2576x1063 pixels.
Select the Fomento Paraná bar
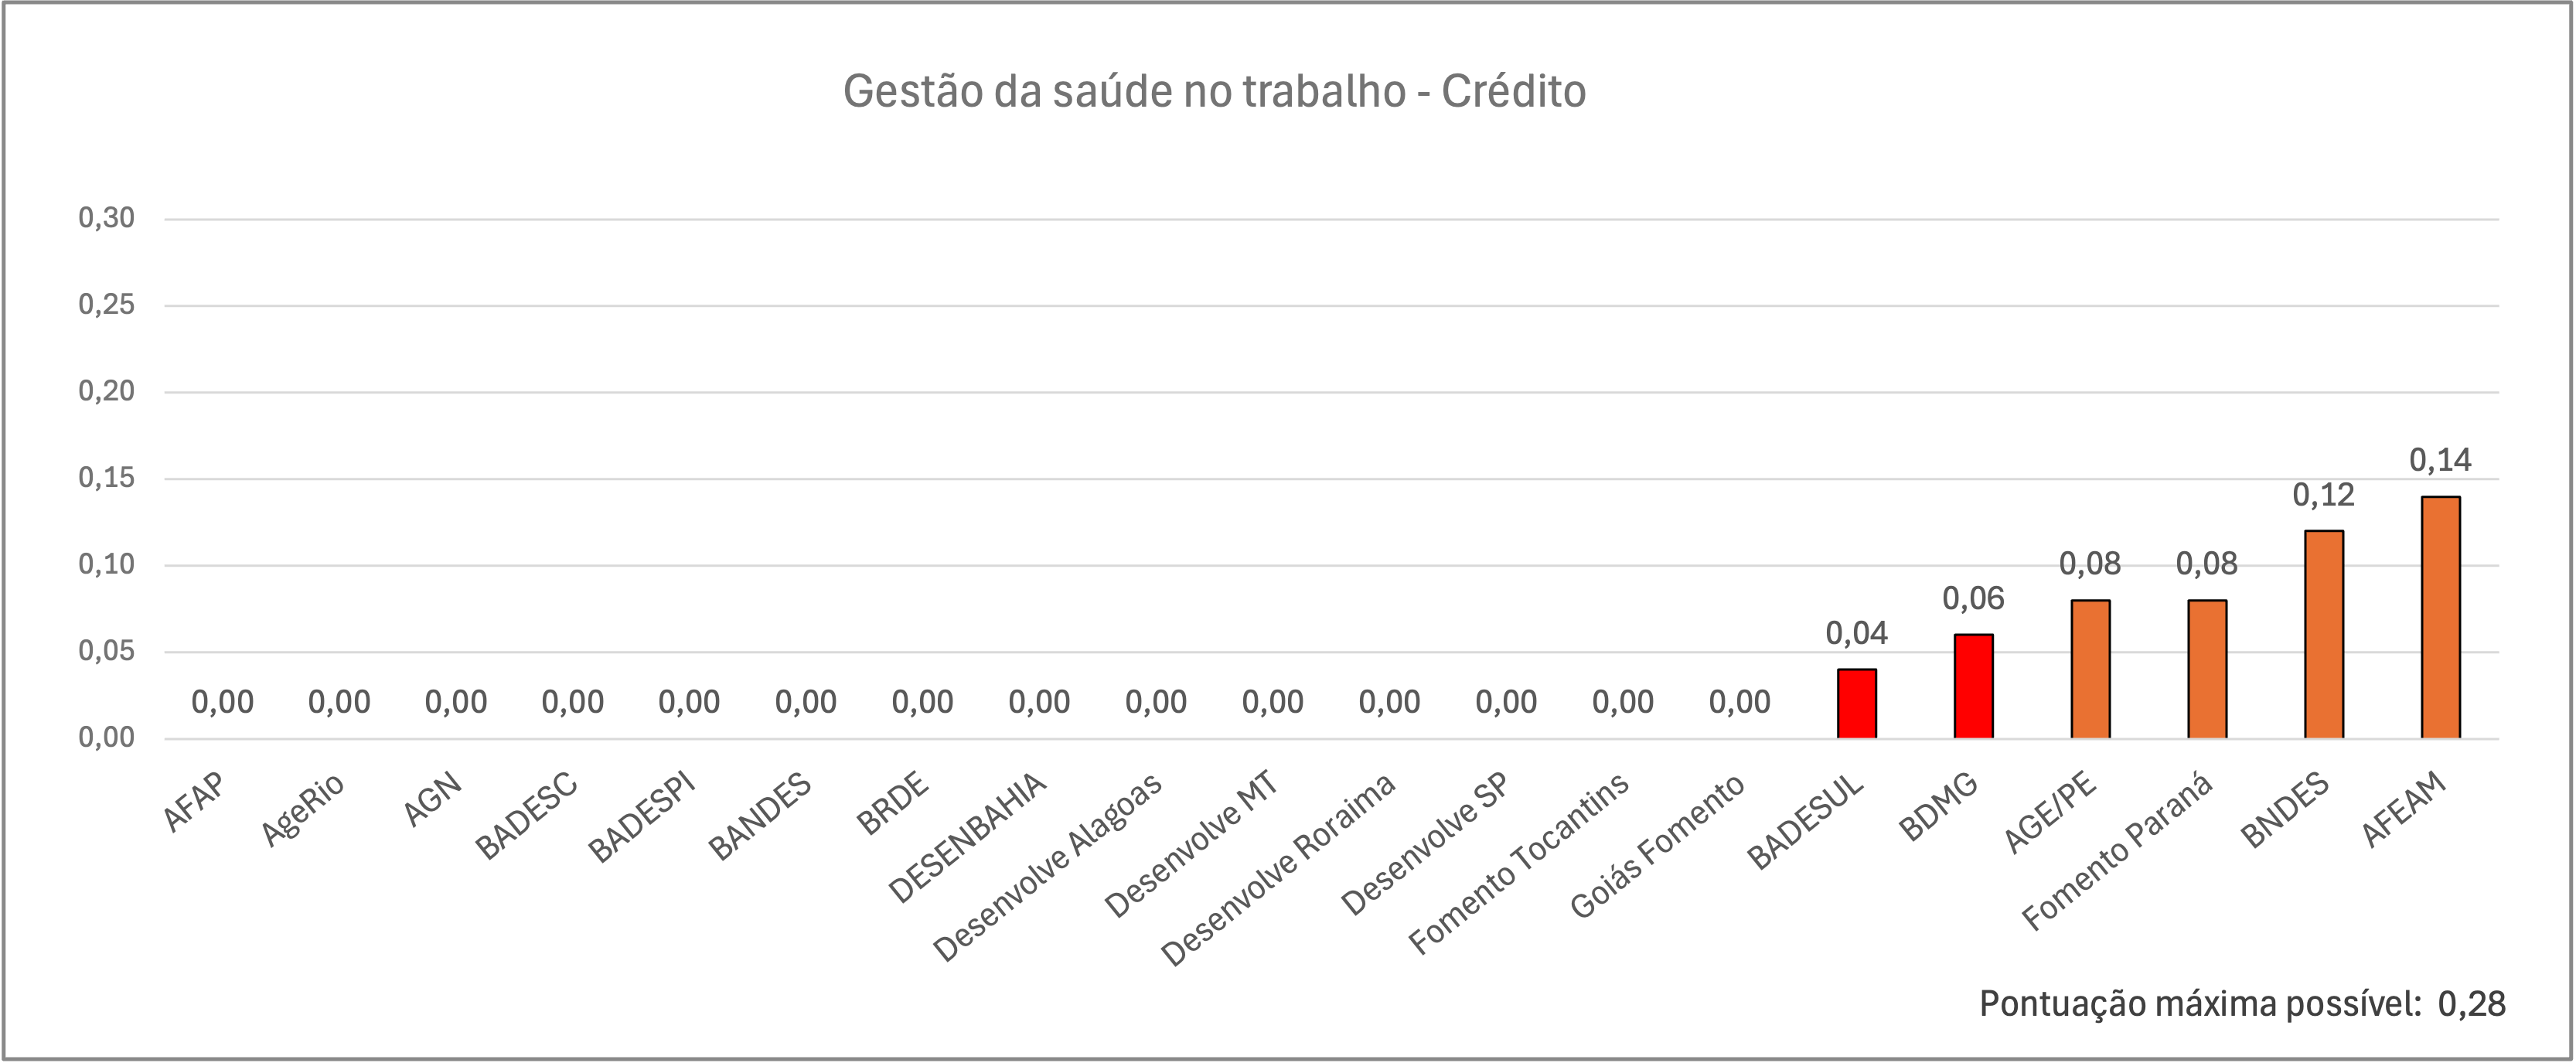[2207, 669]
